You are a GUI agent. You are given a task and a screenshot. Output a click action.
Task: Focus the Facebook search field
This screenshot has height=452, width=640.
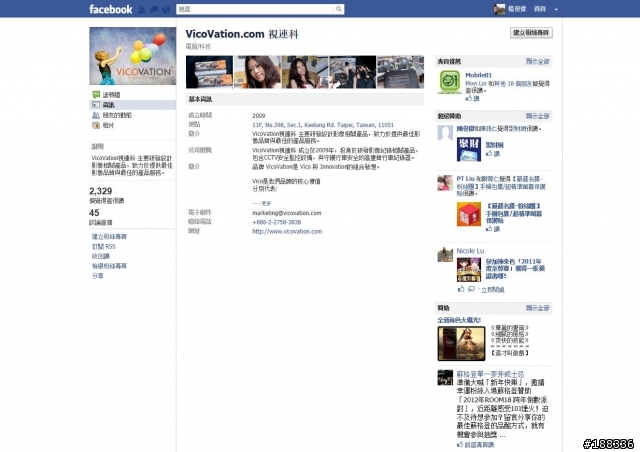tap(255, 9)
